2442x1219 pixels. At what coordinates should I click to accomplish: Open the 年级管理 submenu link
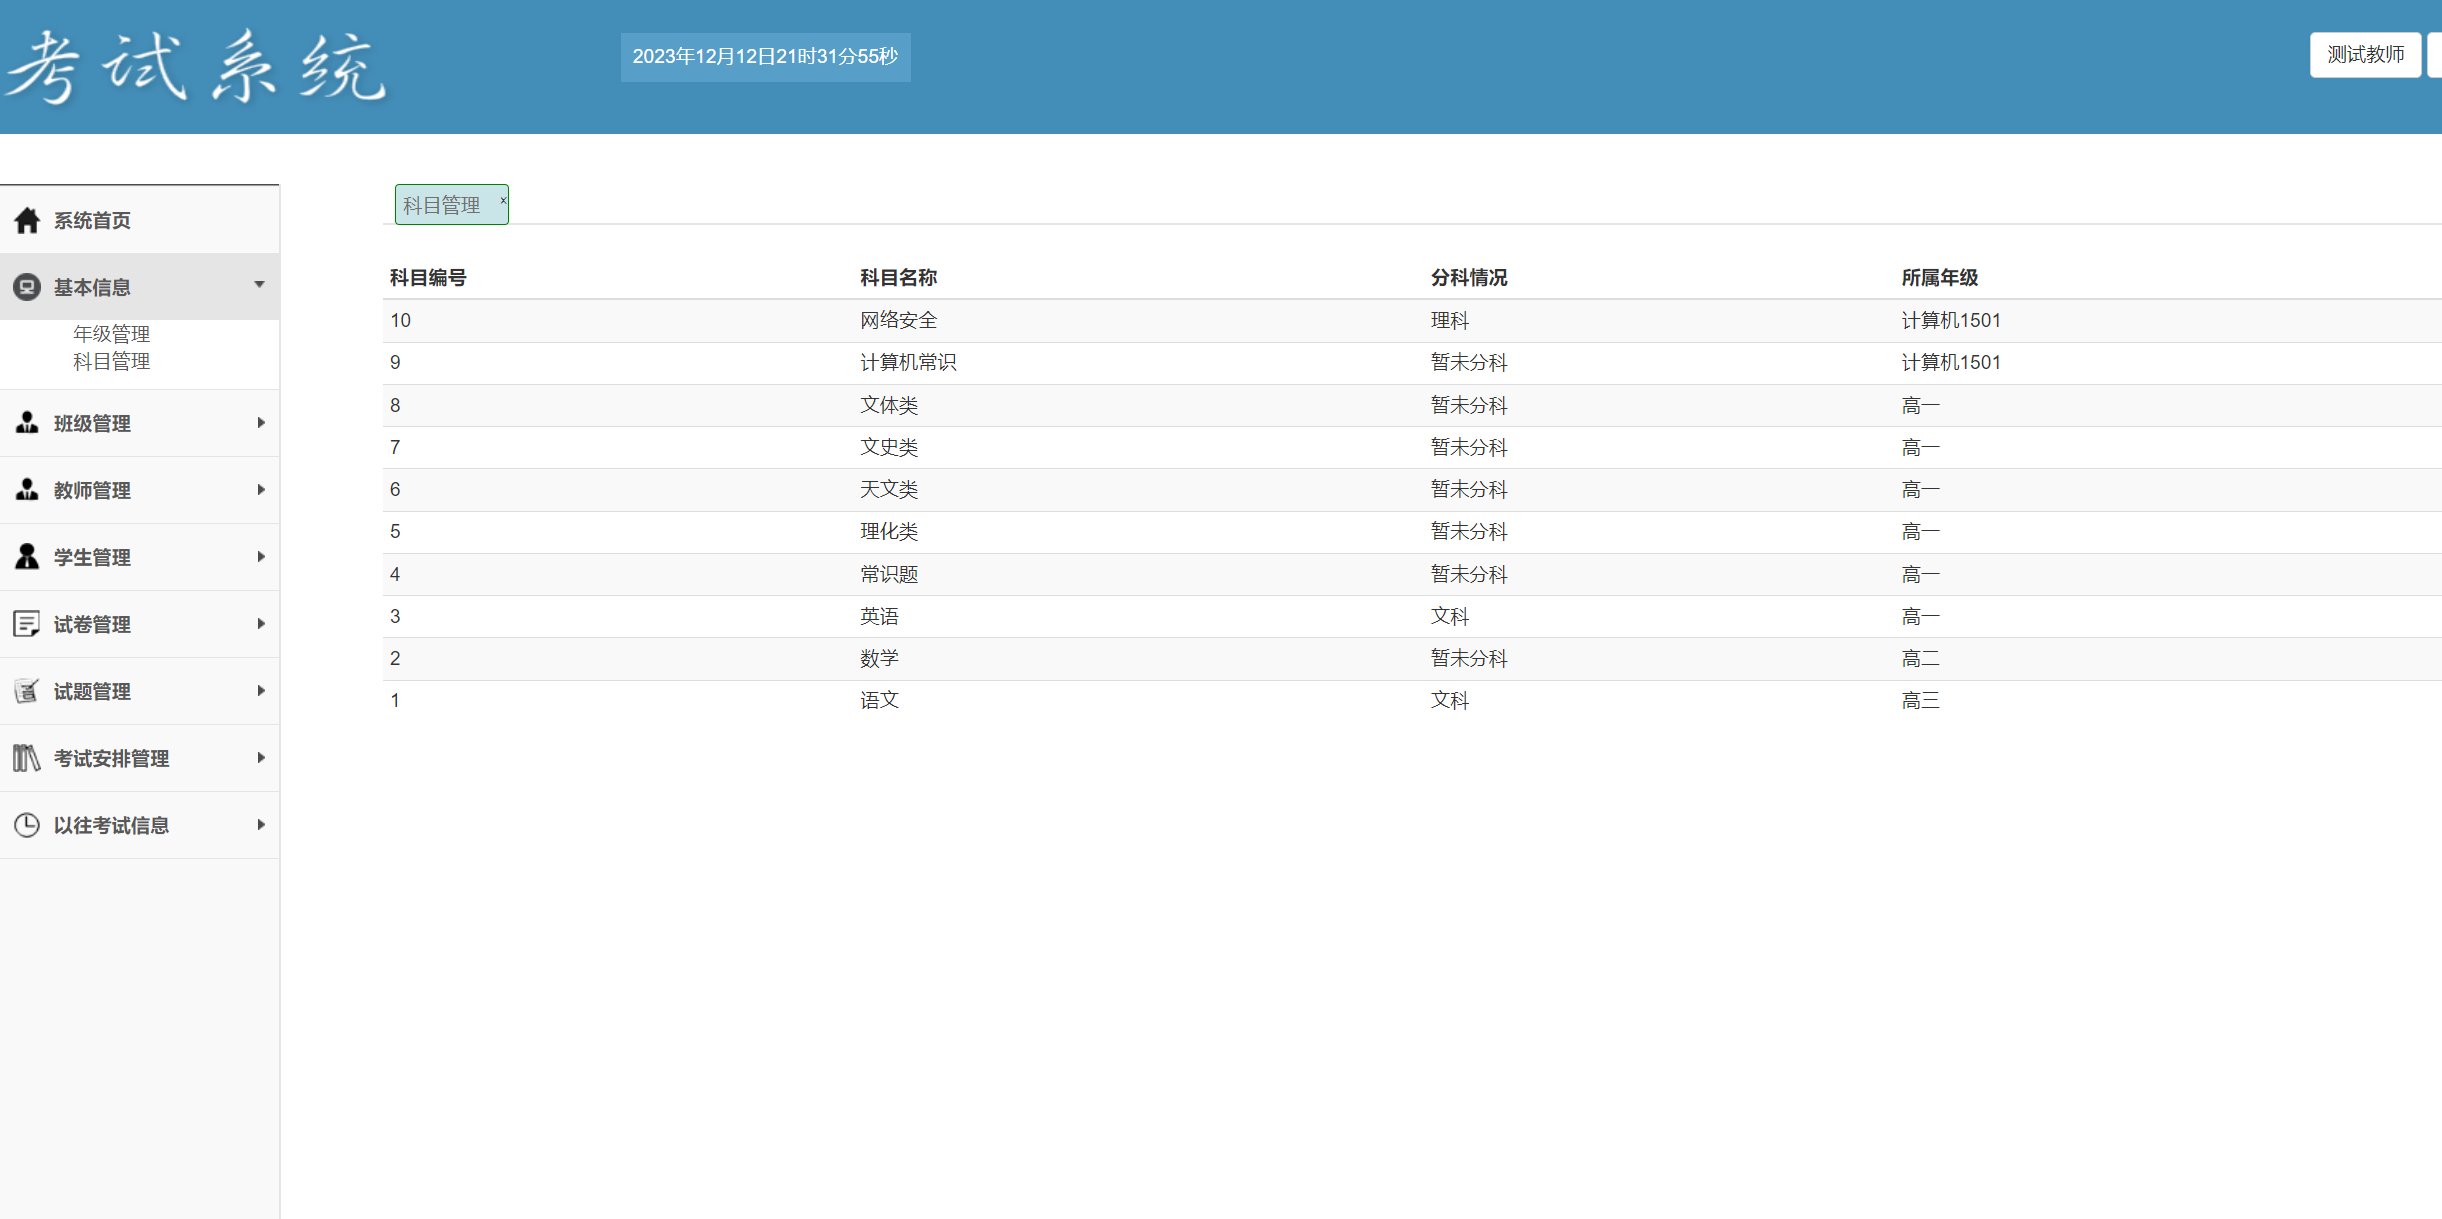point(111,334)
